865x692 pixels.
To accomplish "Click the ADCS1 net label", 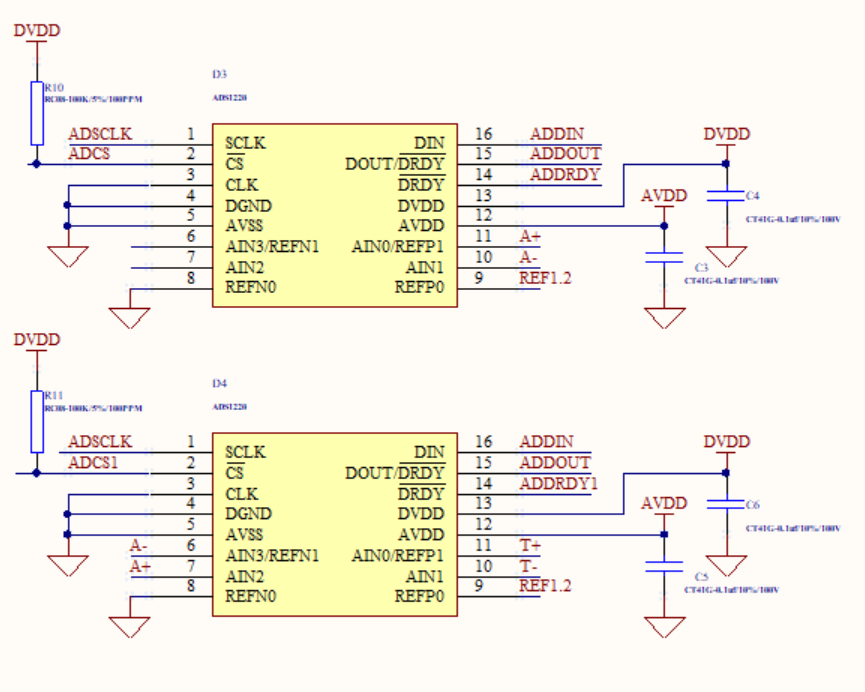I will [93, 462].
